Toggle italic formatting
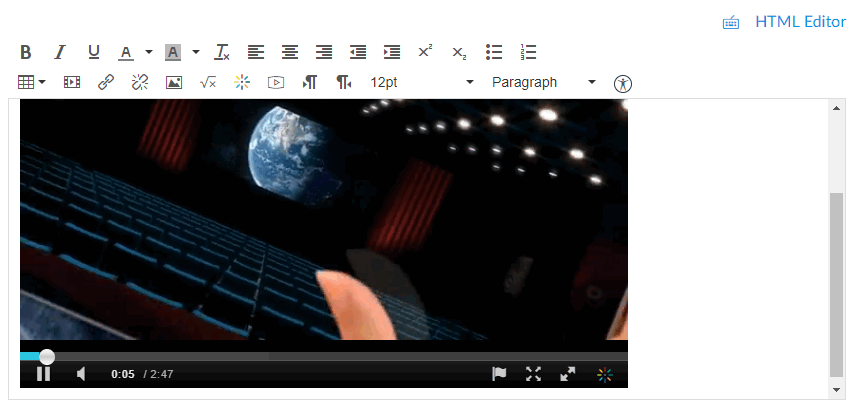Viewport: 861px width, 403px height. tap(59, 53)
